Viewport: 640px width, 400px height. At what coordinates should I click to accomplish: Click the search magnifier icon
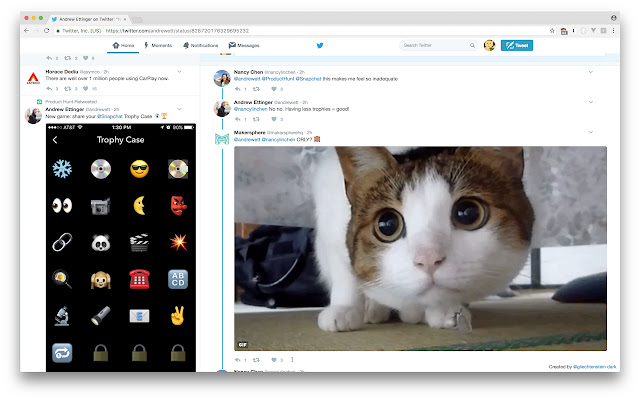click(472, 45)
